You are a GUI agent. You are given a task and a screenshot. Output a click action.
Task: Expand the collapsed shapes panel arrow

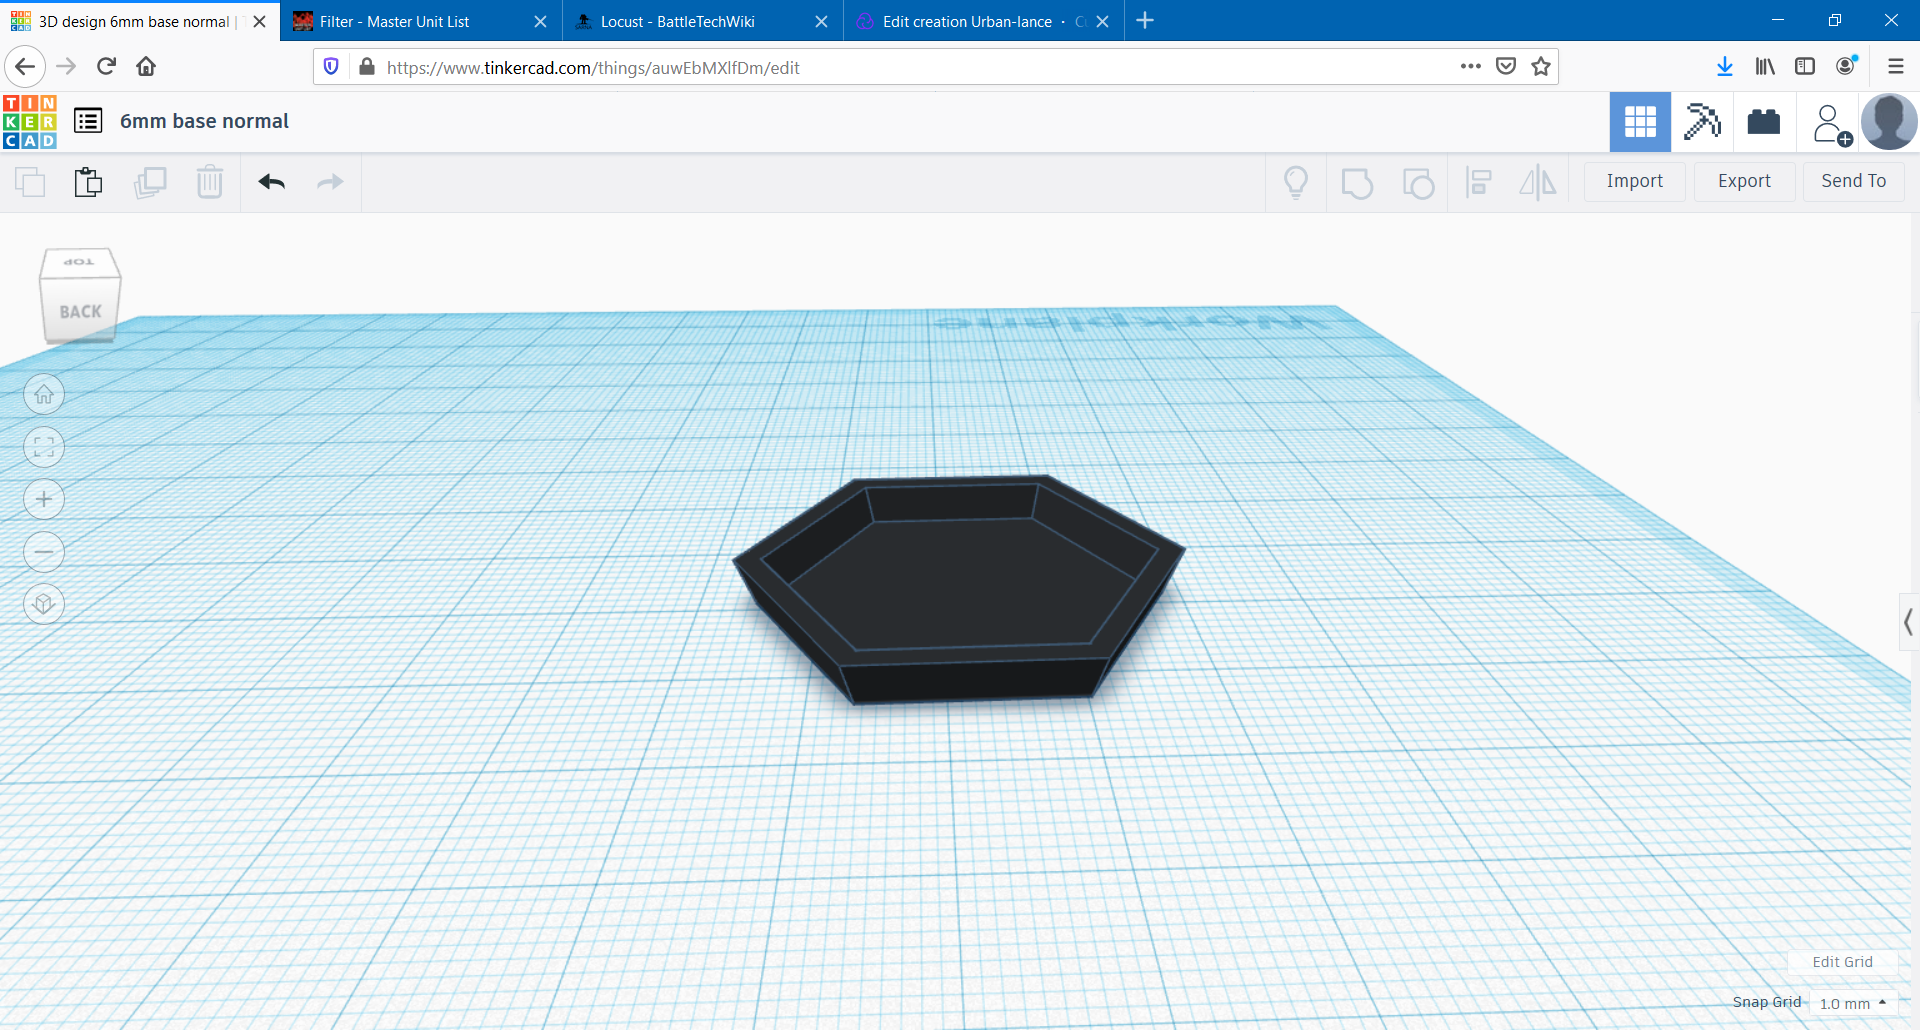[x=1908, y=622]
